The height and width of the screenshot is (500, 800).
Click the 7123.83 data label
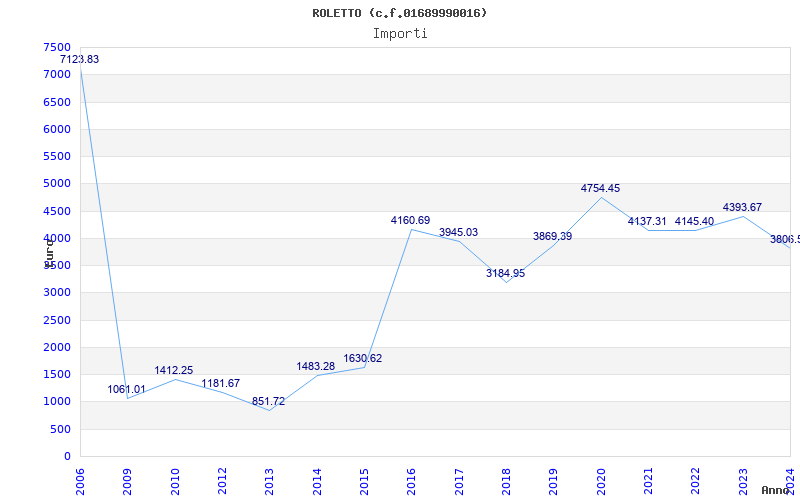tap(80, 59)
